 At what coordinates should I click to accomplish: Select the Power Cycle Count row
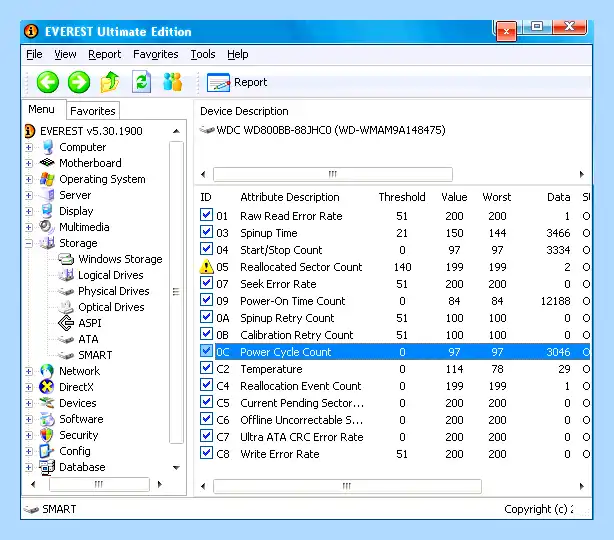394,352
